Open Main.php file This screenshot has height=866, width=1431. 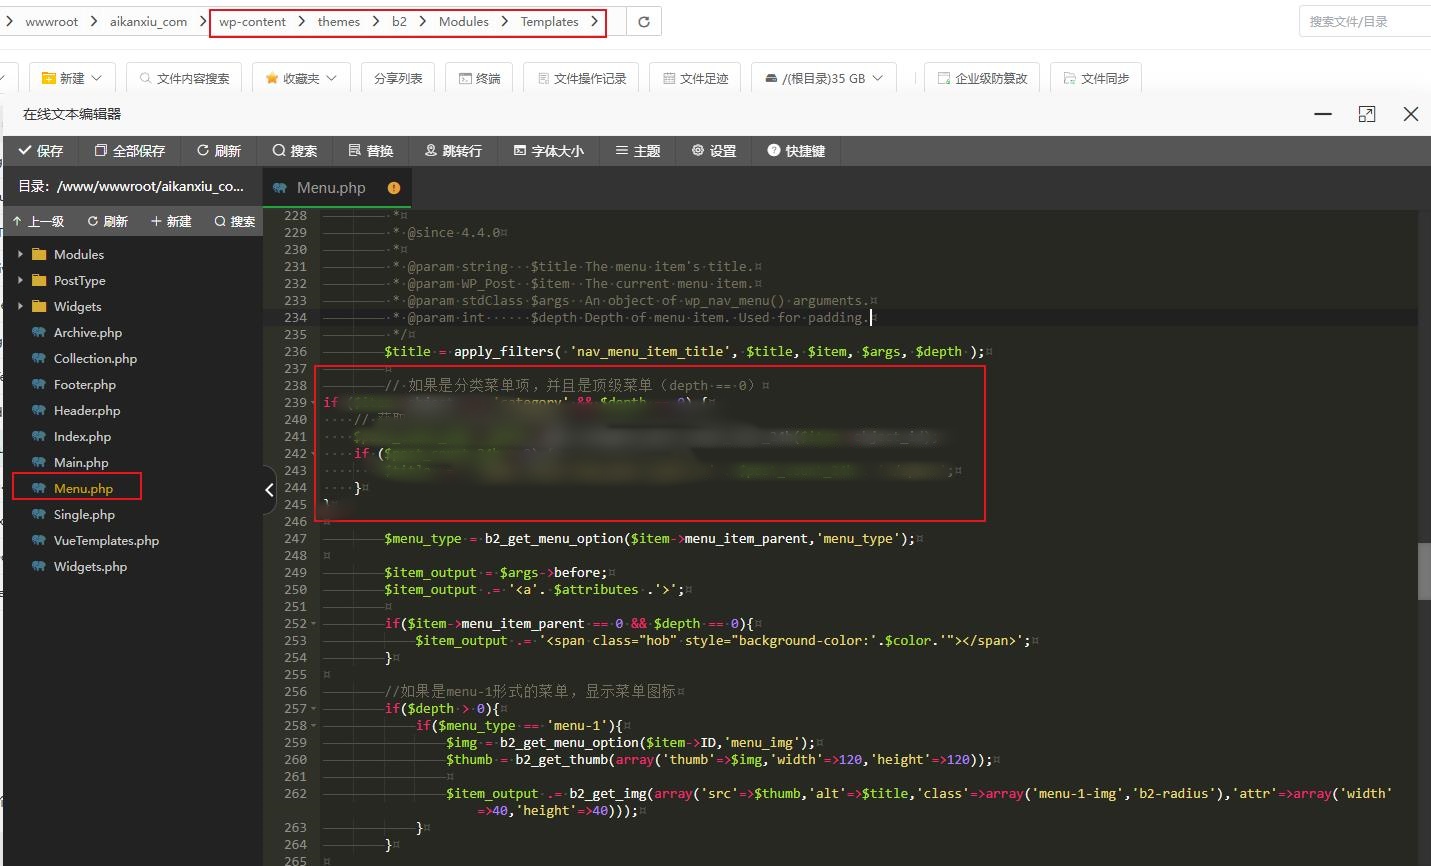tap(81, 462)
